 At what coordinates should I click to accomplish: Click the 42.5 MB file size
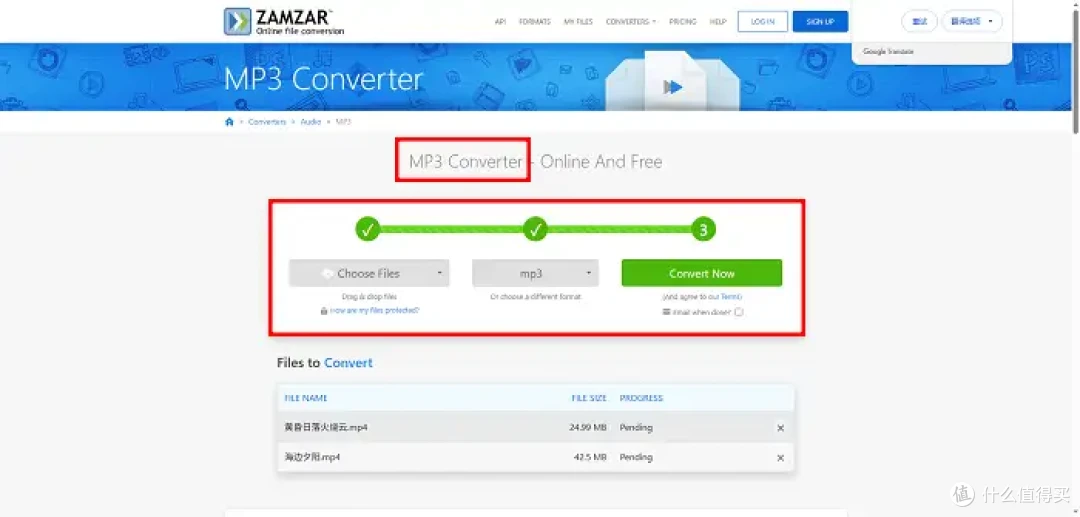(x=591, y=457)
